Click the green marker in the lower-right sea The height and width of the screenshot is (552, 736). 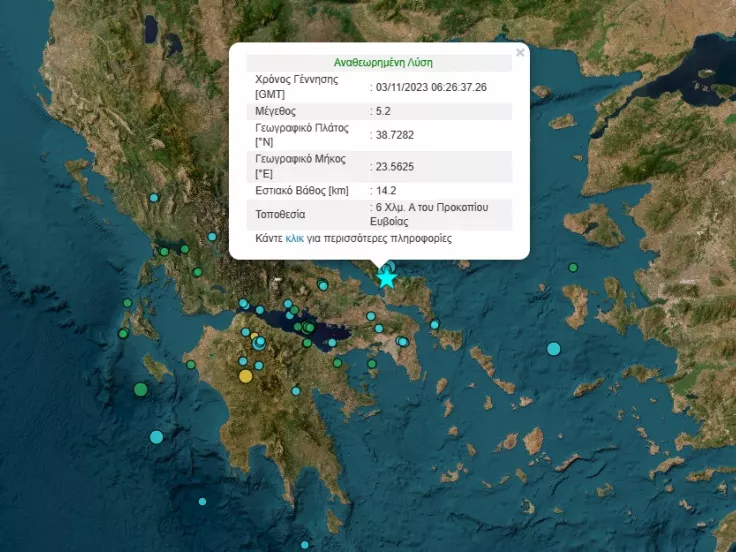[605, 492]
